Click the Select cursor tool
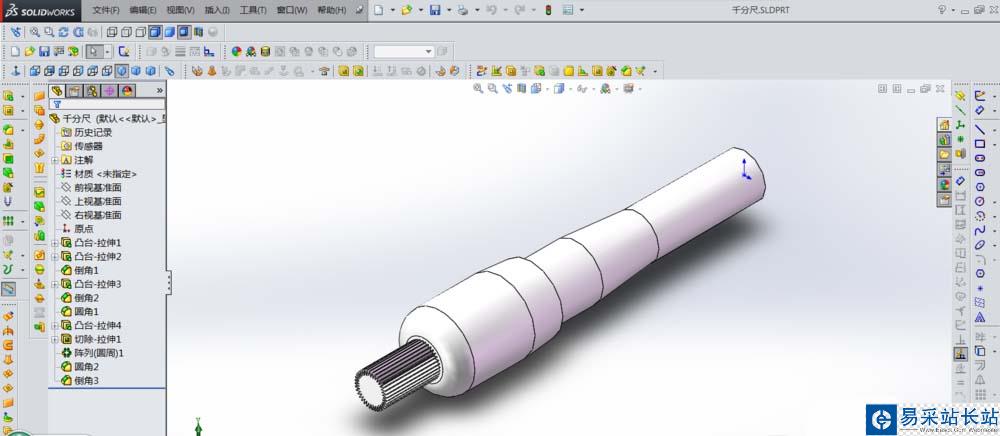 (x=94, y=52)
